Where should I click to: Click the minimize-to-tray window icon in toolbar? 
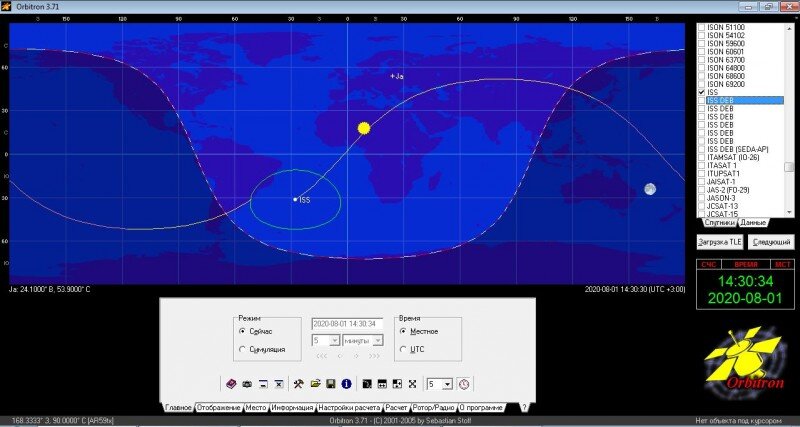(263, 384)
